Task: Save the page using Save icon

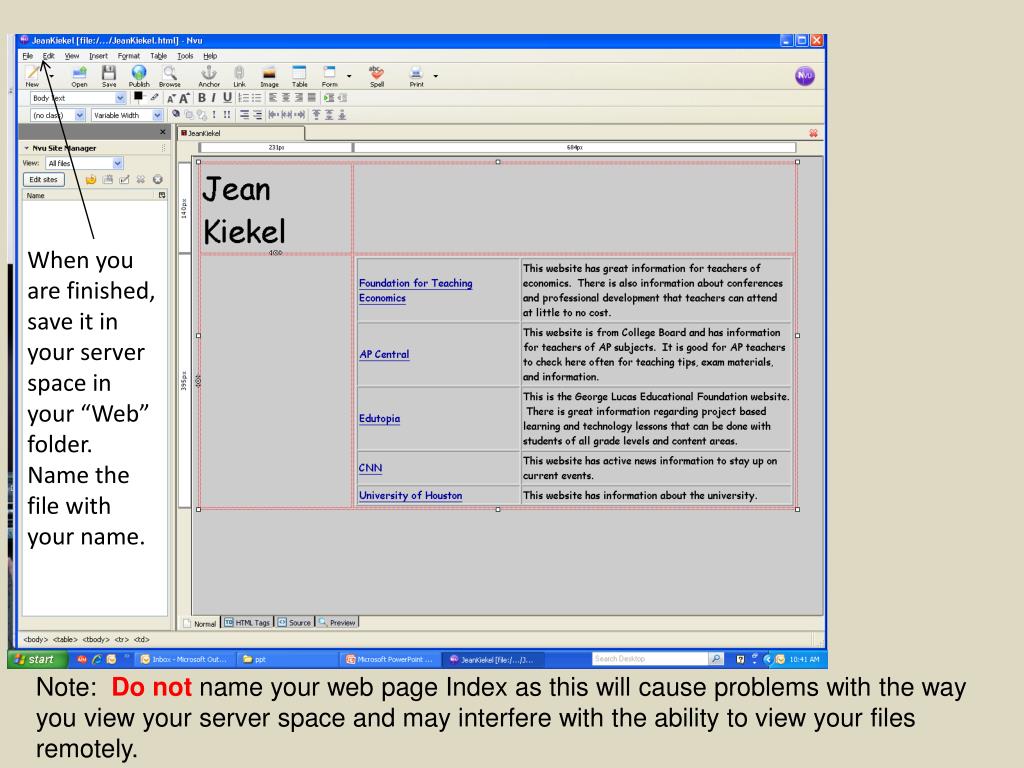Action: [x=109, y=76]
